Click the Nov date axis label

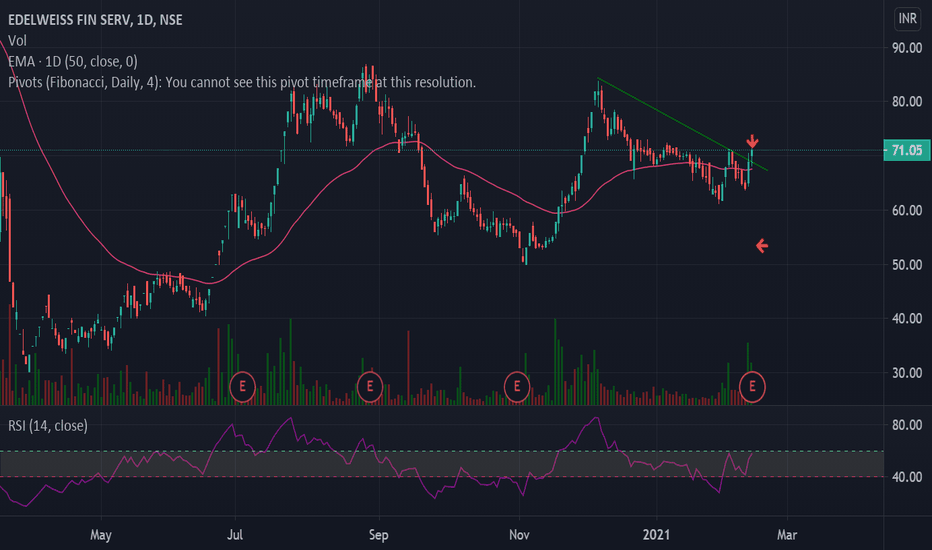[x=519, y=535]
